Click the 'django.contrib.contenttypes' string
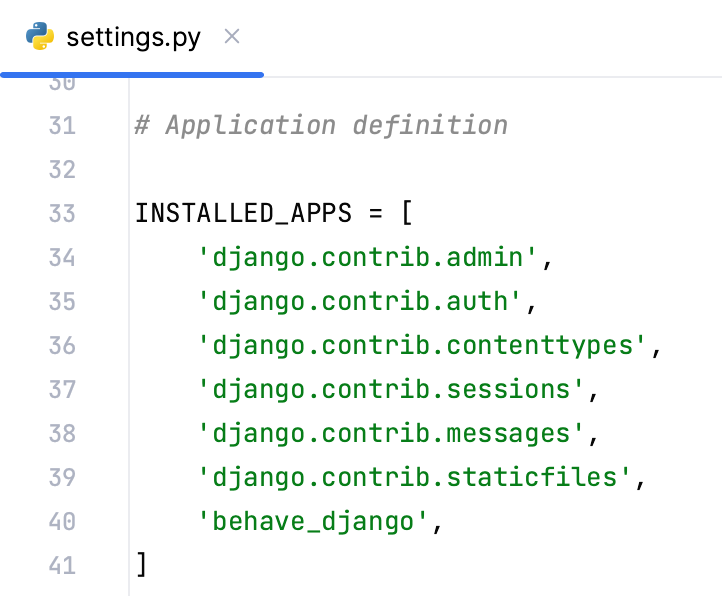The width and height of the screenshot is (722, 596). click(x=422, y=345)
